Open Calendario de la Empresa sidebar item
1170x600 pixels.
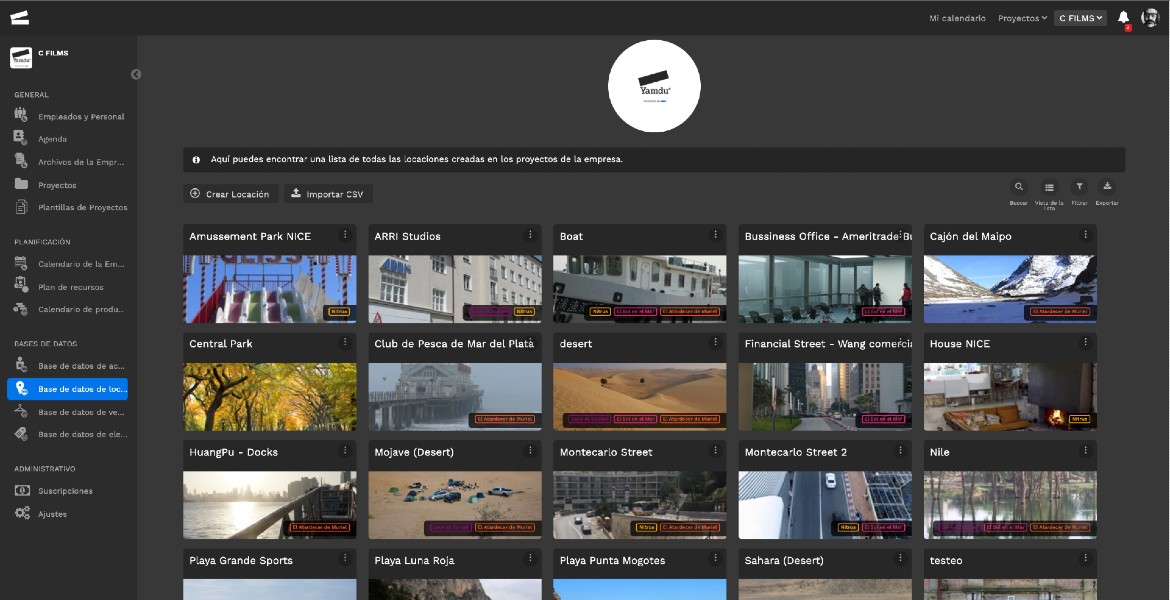(x=69, y=264)
